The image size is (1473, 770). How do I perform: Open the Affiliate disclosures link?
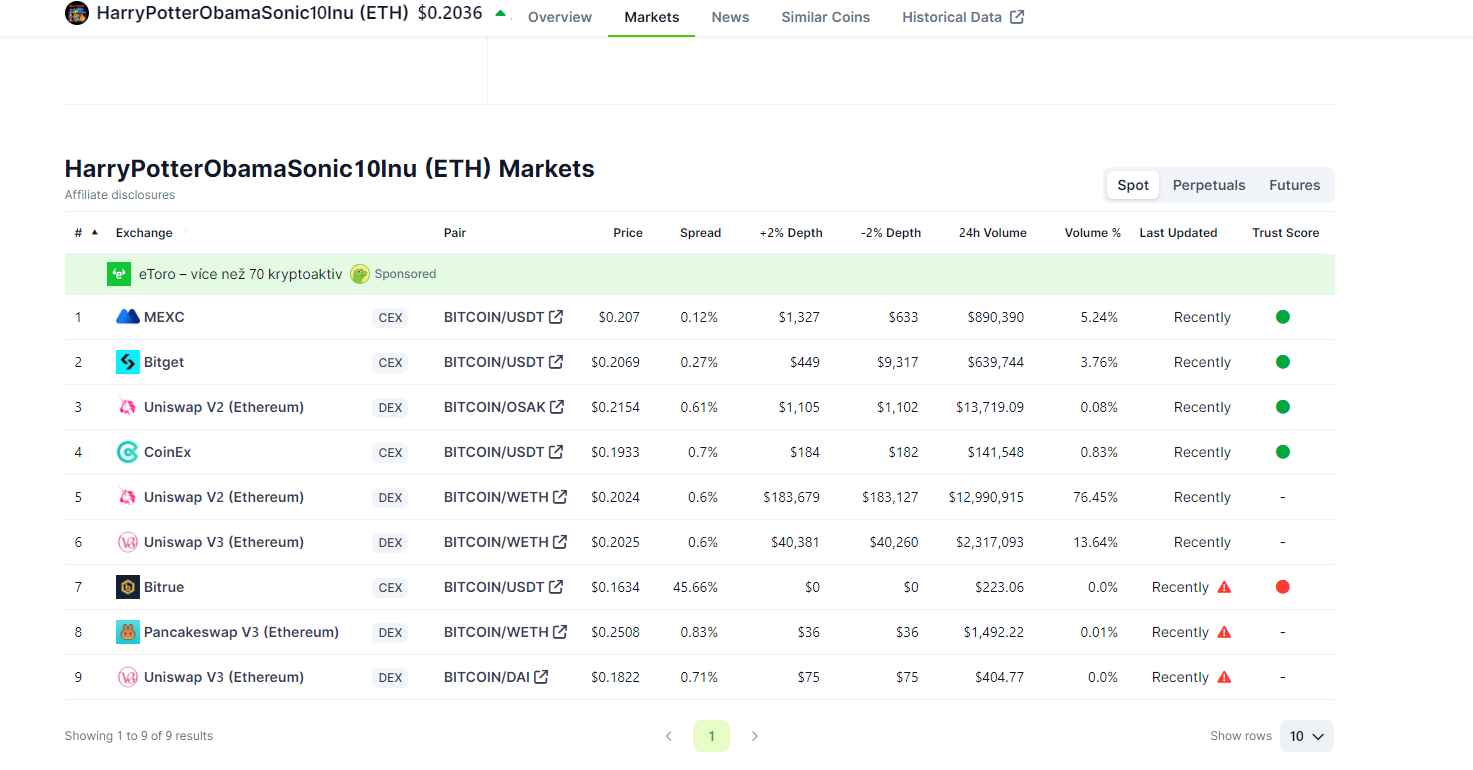(x=120, y=195)
